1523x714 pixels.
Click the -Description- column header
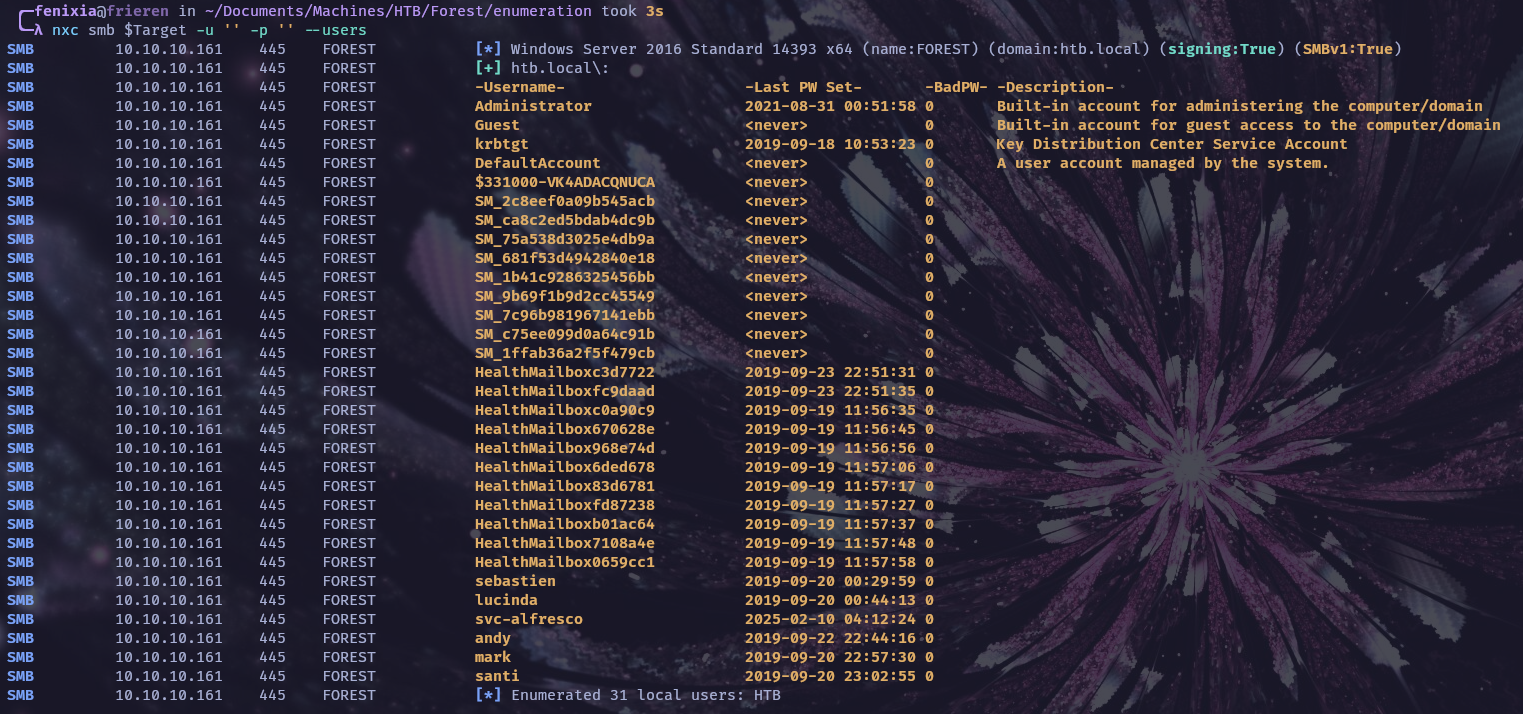[x=1055, y=87]
